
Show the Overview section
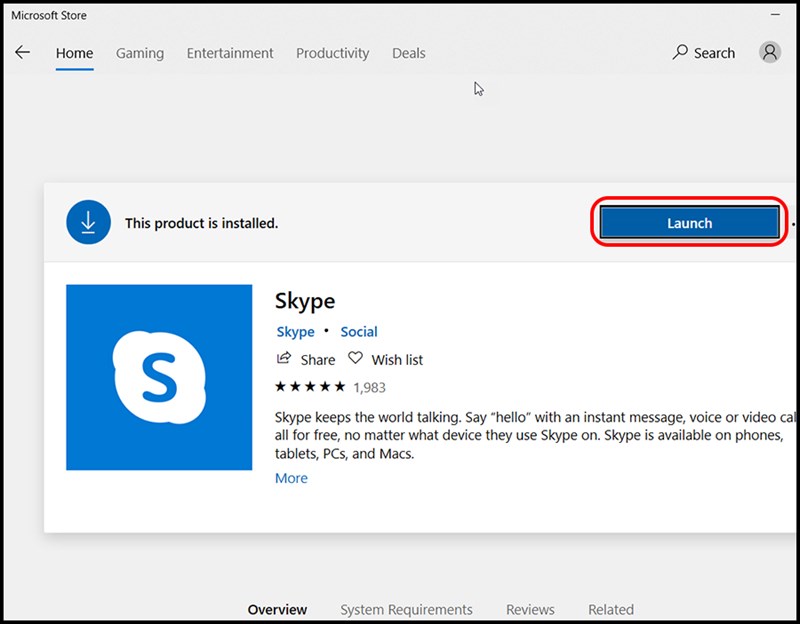point(278,609)
